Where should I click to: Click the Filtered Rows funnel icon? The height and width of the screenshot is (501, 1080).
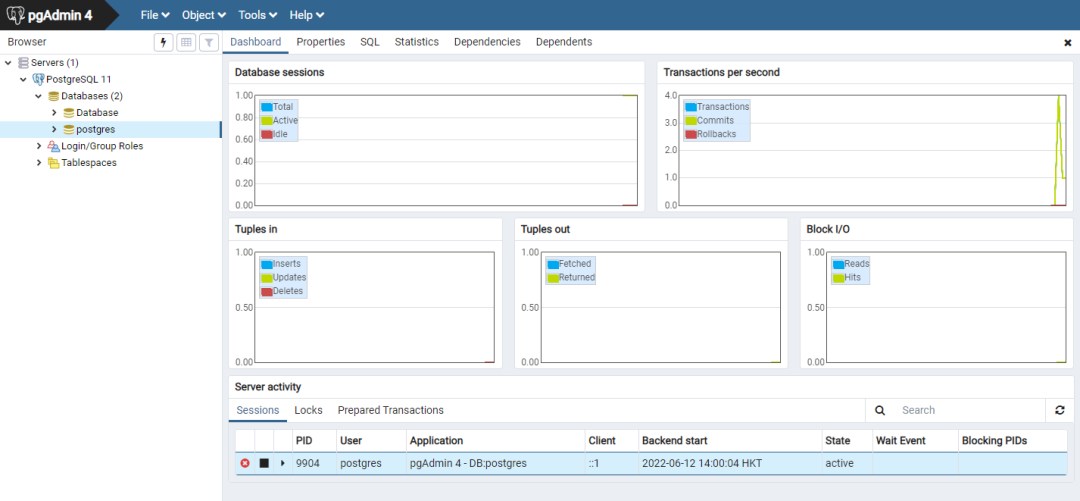click(209, 42)
